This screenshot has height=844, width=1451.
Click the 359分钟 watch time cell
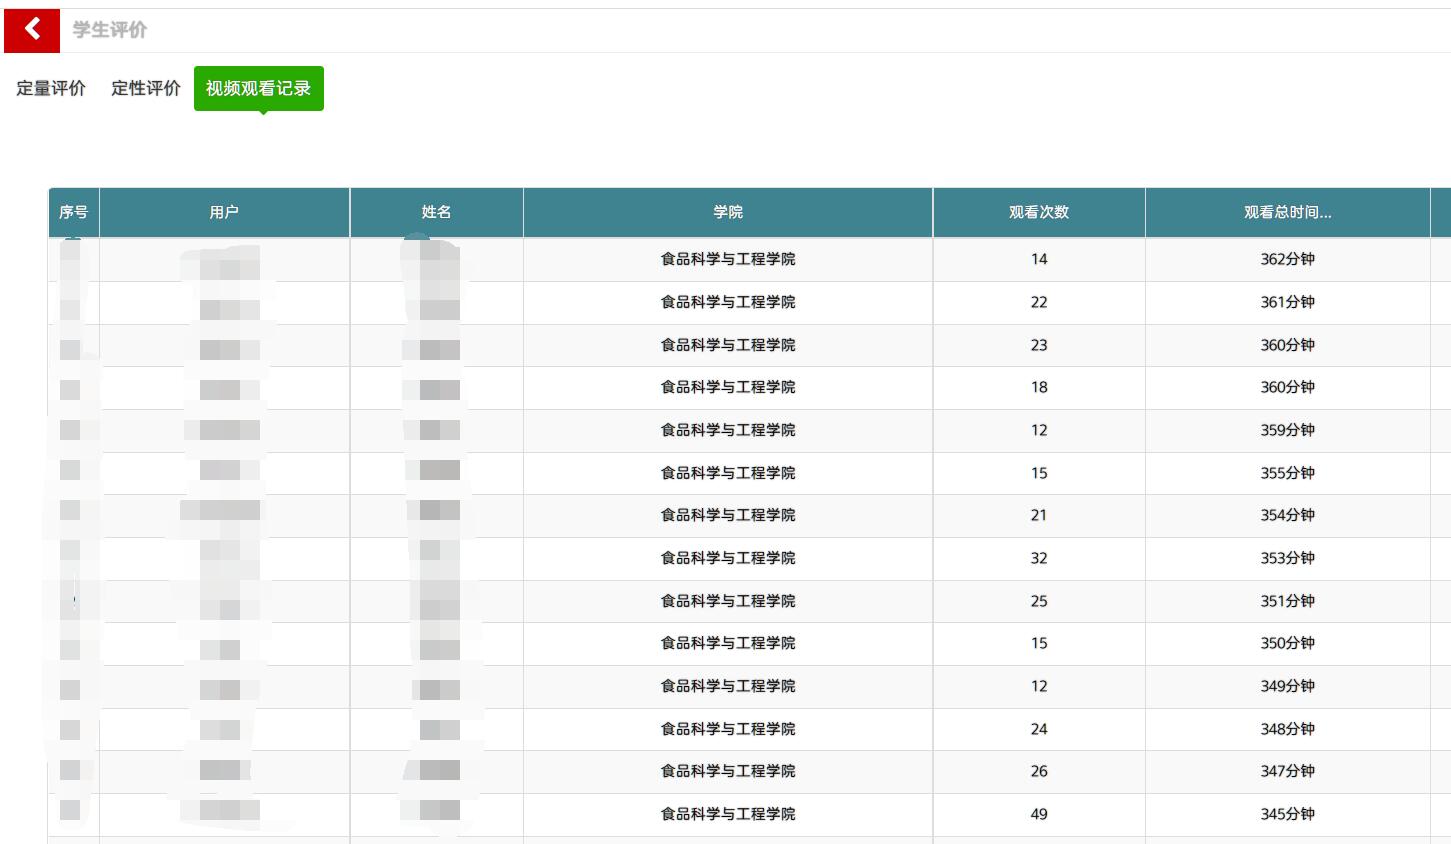(1287, 430)
